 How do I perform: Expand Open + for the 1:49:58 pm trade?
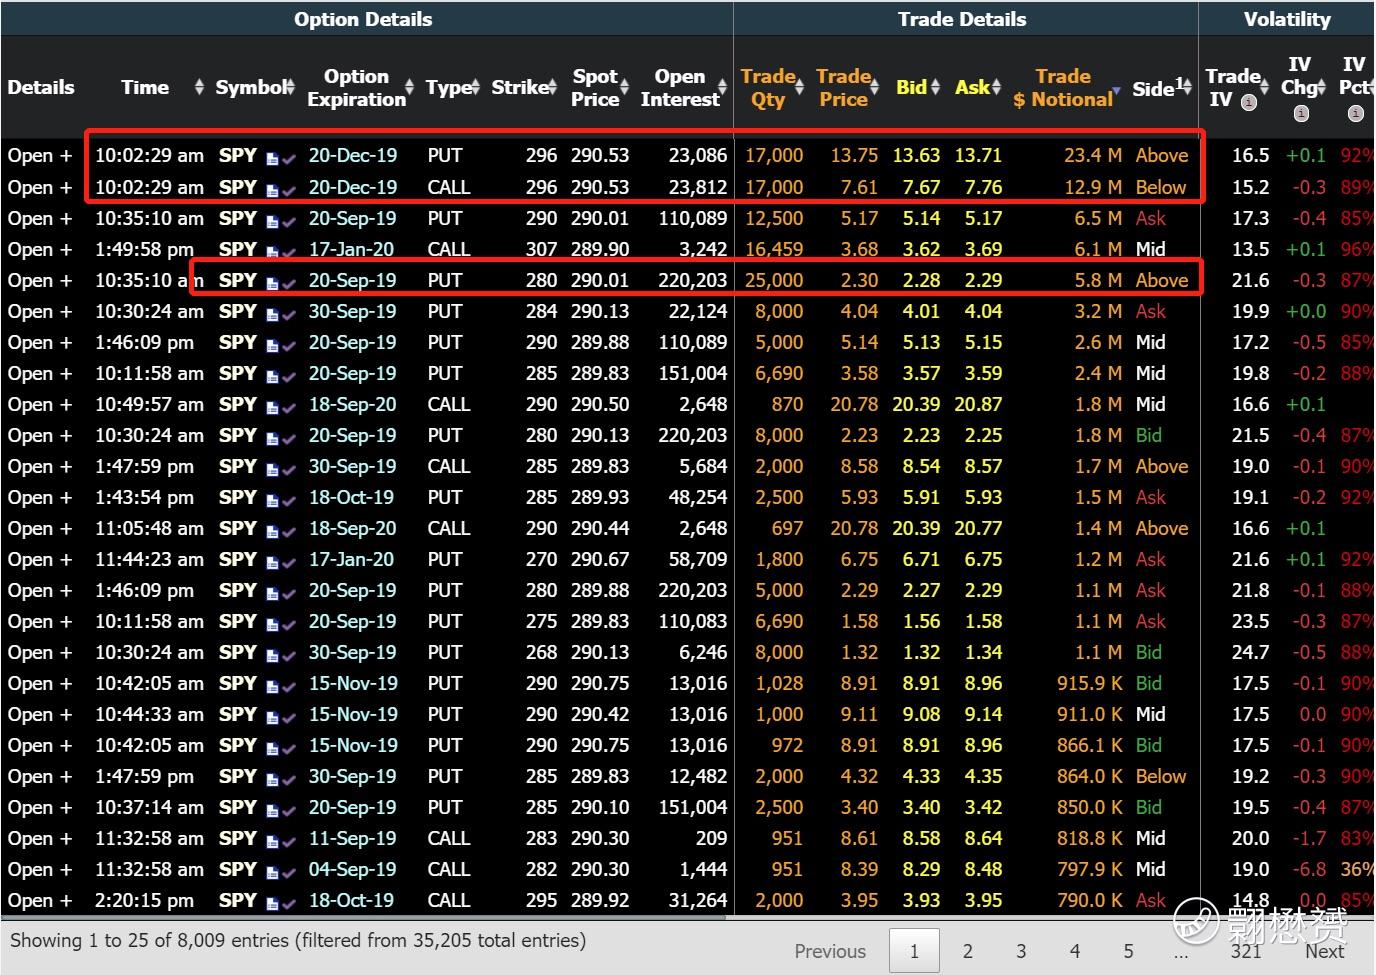(40, 249)
